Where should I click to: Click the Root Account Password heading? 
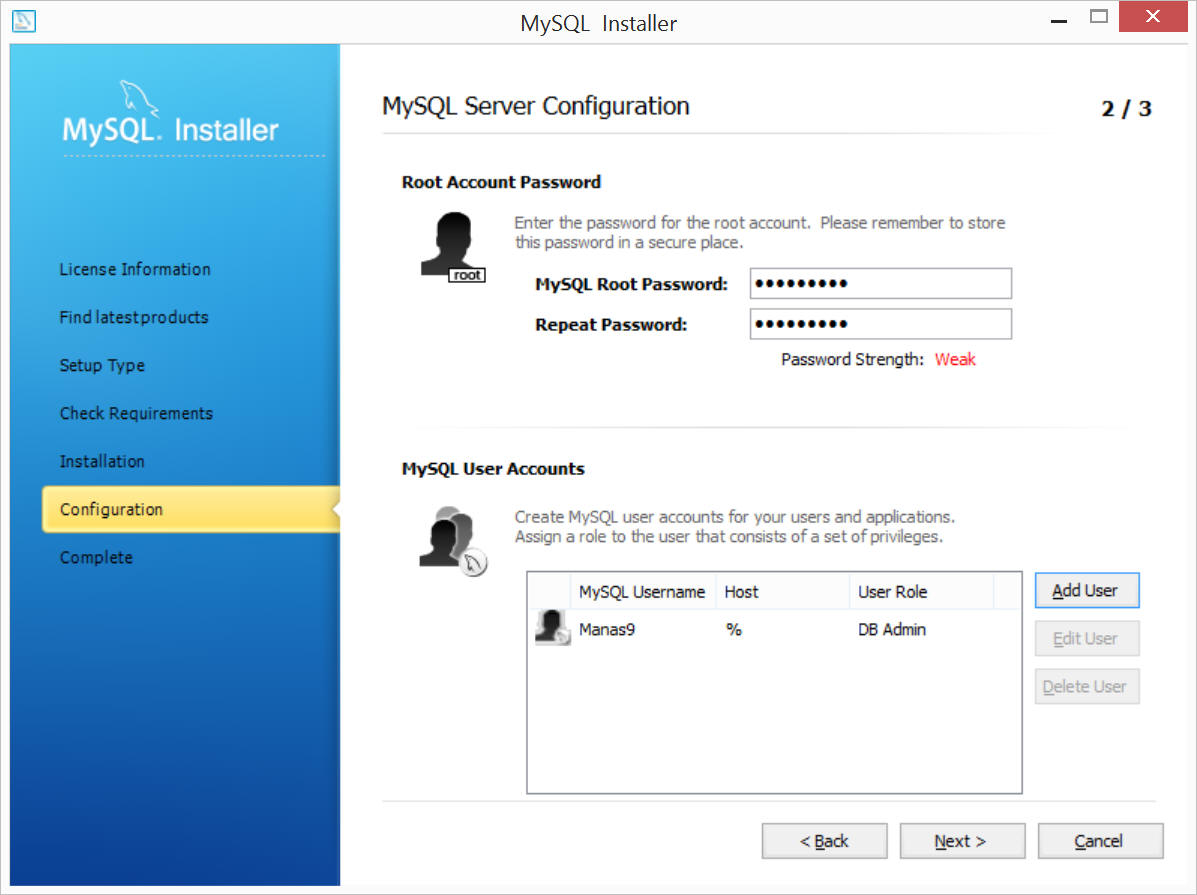click(x=502, y=182)
